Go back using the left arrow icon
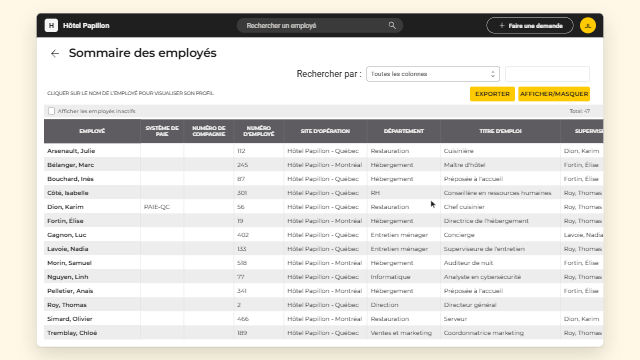This screenshot has height=360, width=640. (x=55, y=53)
